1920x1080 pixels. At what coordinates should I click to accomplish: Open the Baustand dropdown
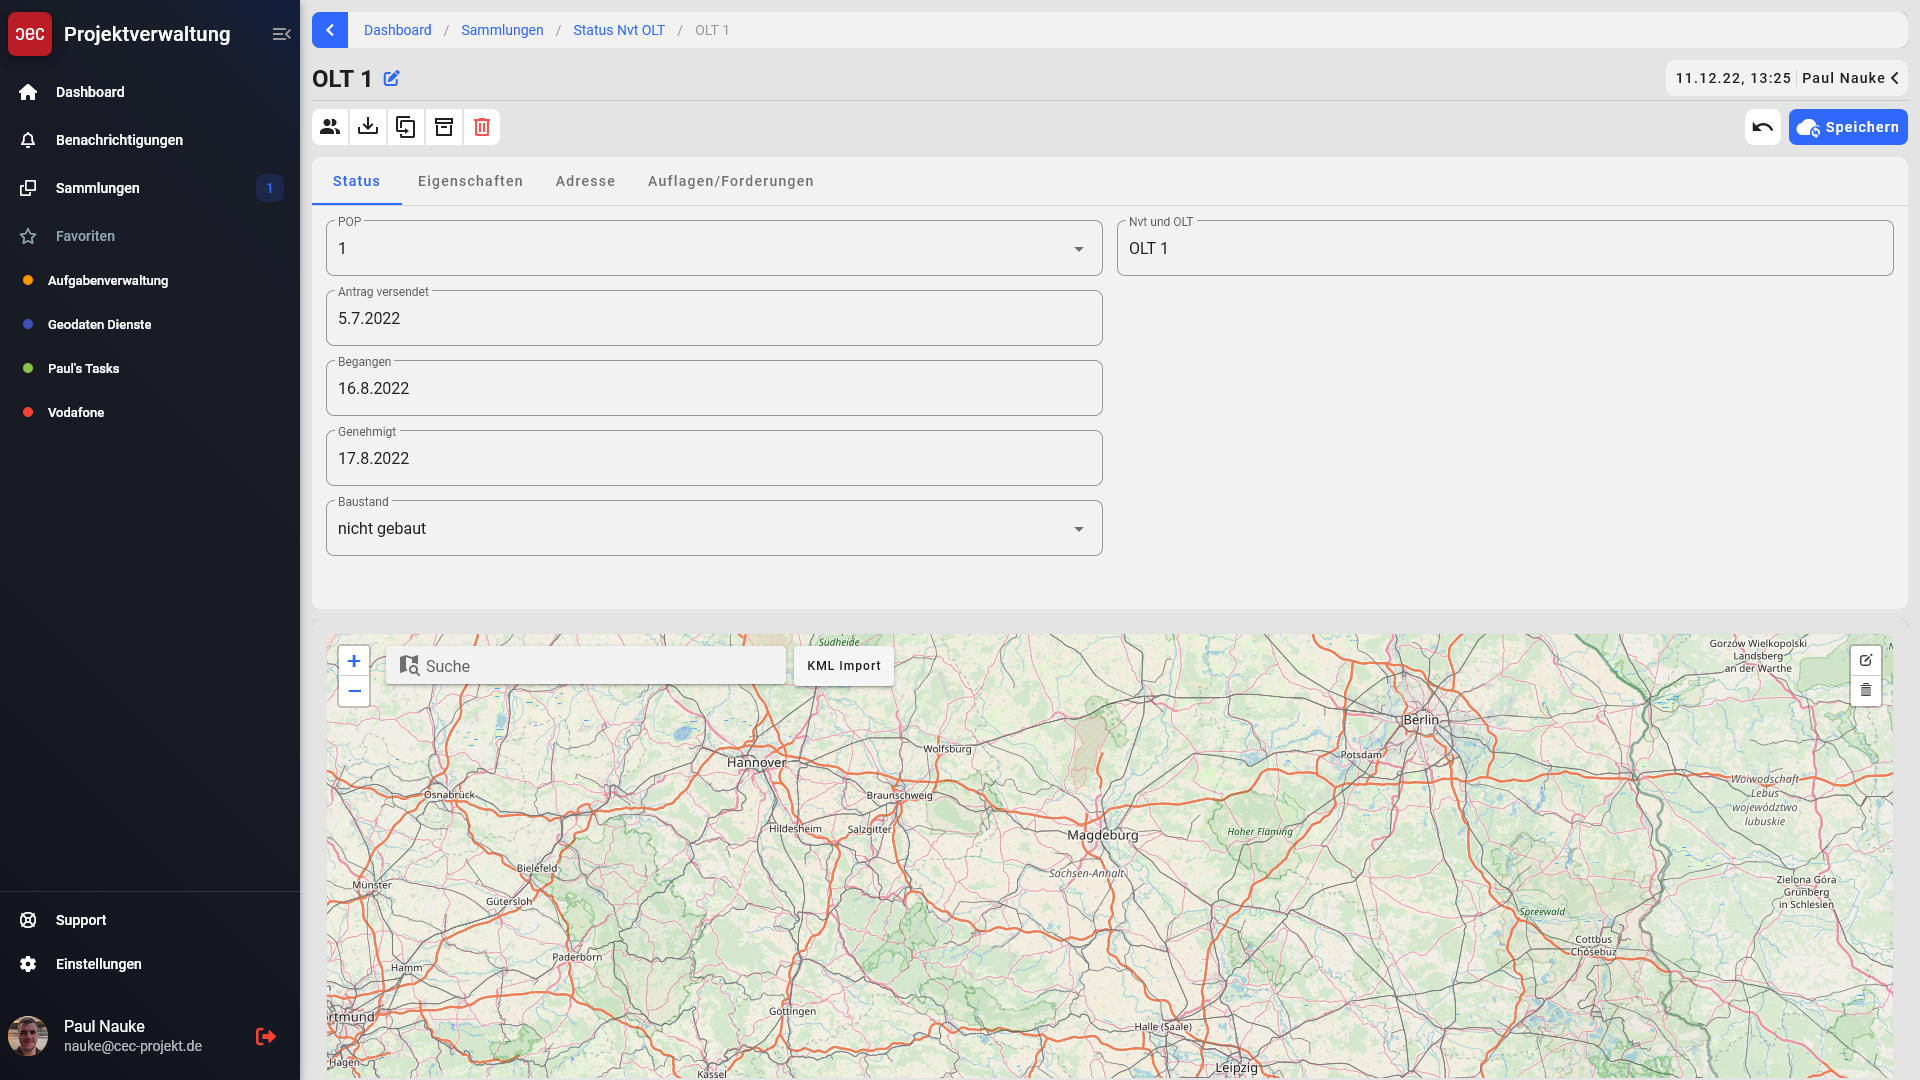point(1078,528)
